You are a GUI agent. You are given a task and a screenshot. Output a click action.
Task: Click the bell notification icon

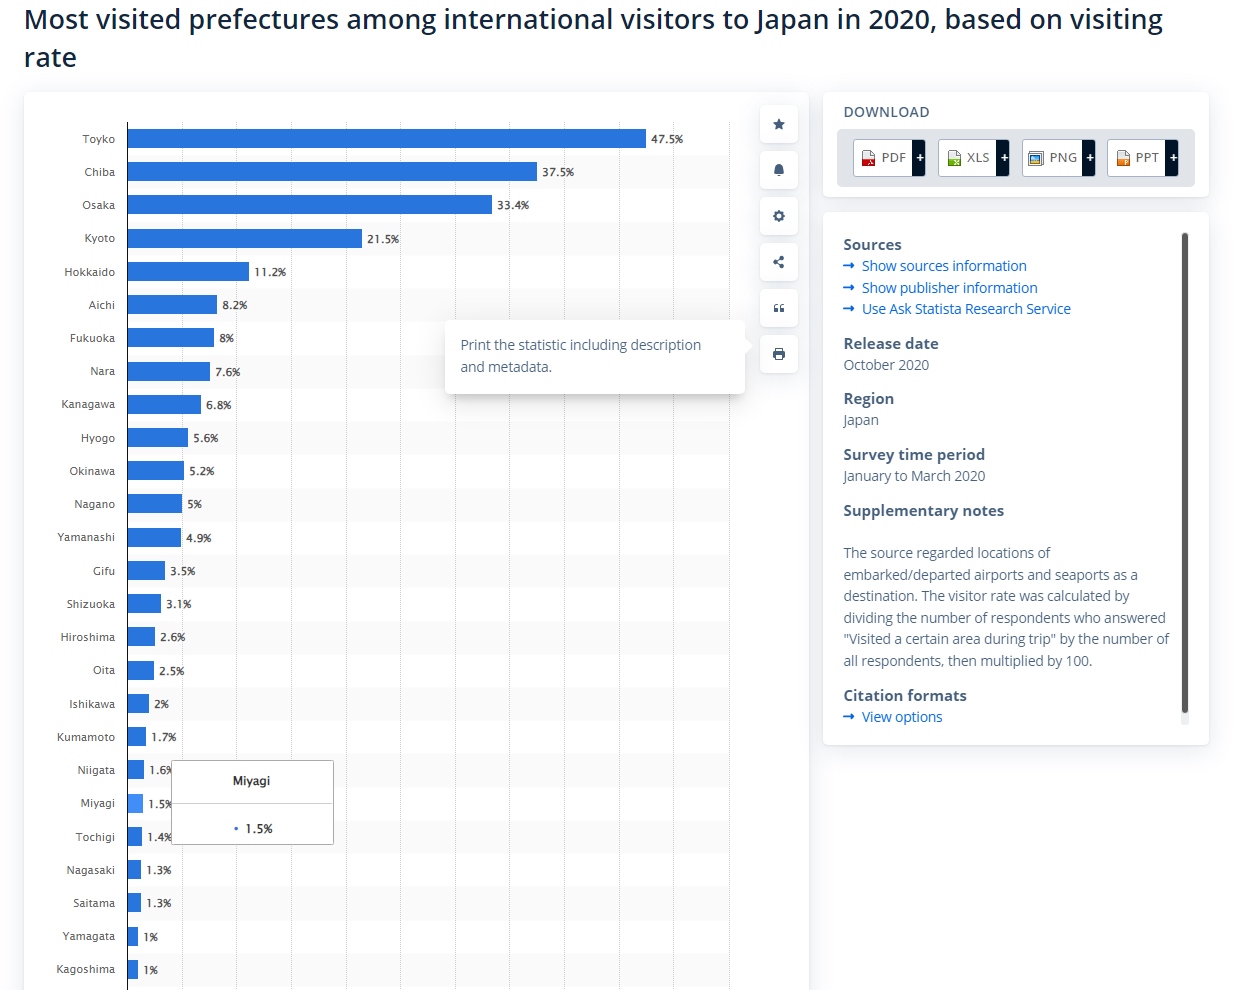pos(778,170)
